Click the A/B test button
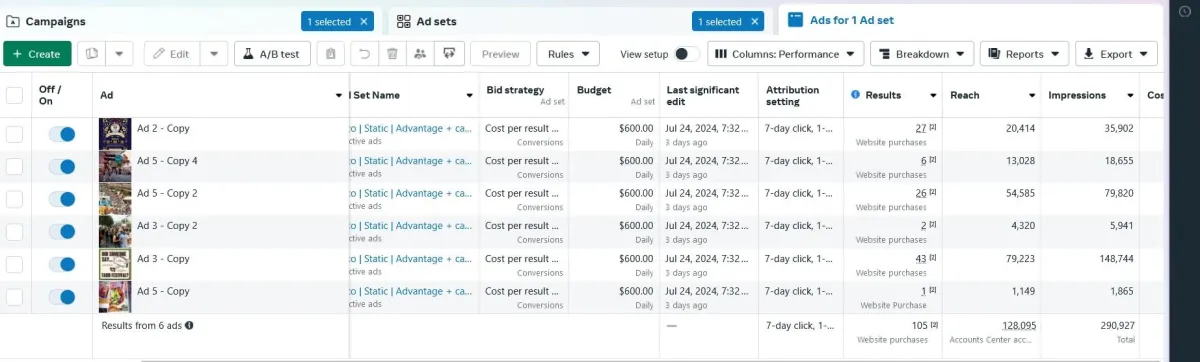Viewport: 1200px width, 362px height. pyautogui.click(x=272, y=54)
